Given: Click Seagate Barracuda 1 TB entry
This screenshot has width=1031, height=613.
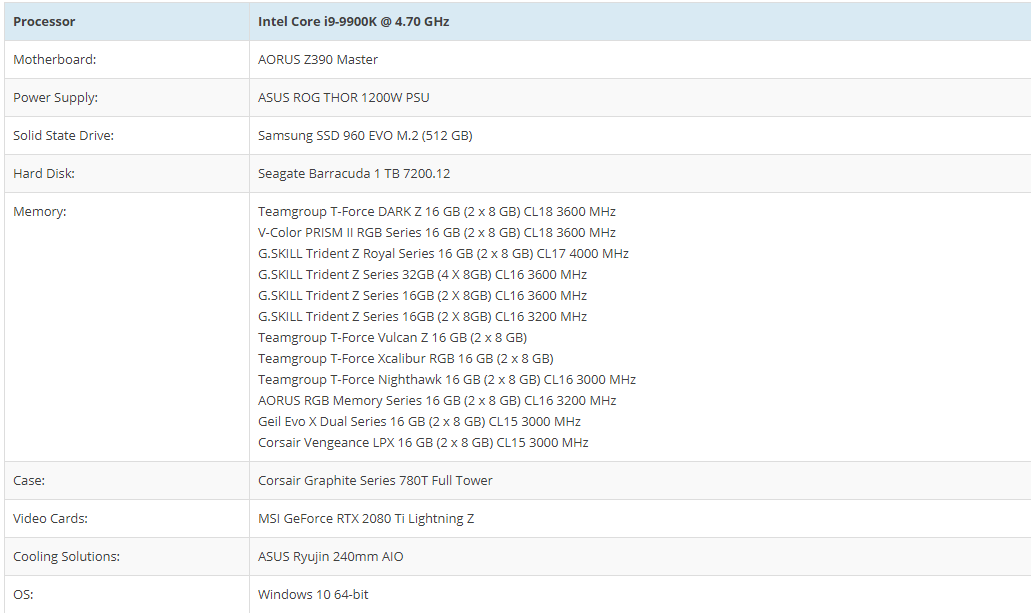Looking at the screenshot, I should 354,173.
